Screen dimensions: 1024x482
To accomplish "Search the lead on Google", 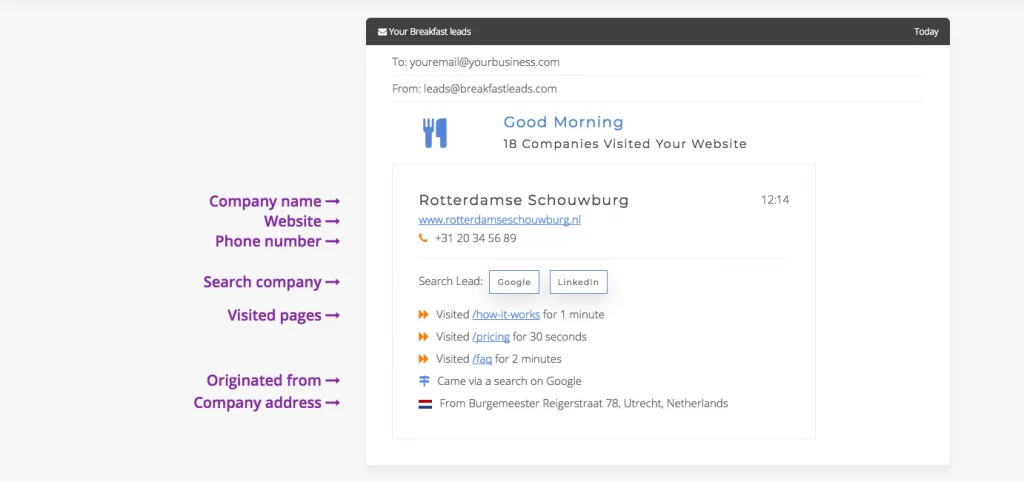I will tap(514, 282).
